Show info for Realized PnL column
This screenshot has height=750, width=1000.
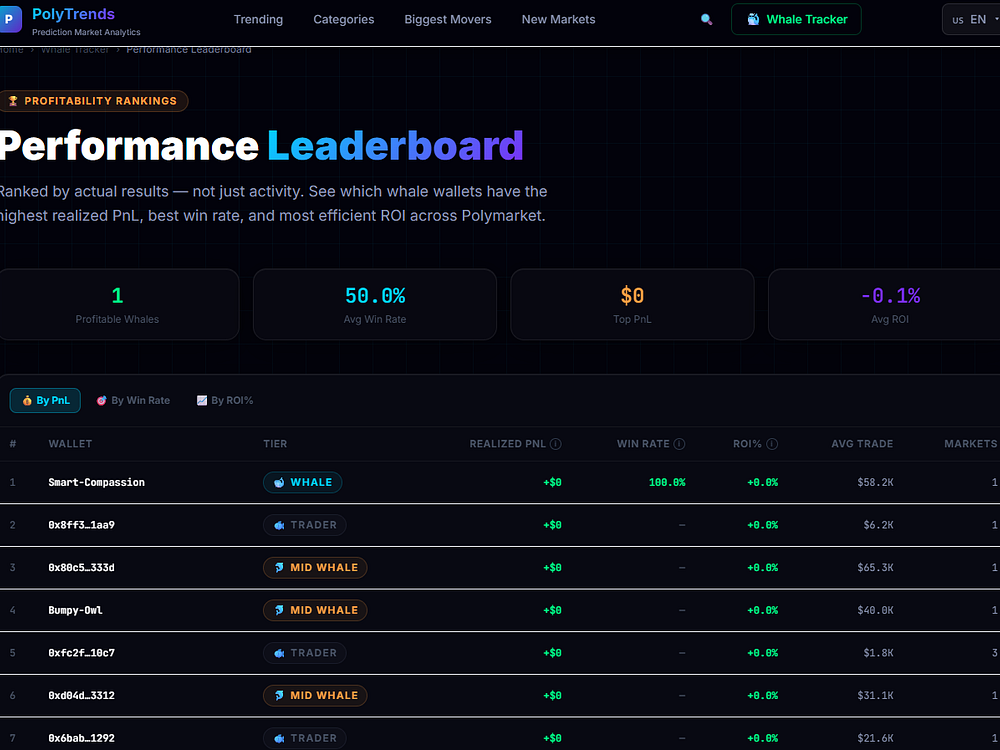click(555, 444)
